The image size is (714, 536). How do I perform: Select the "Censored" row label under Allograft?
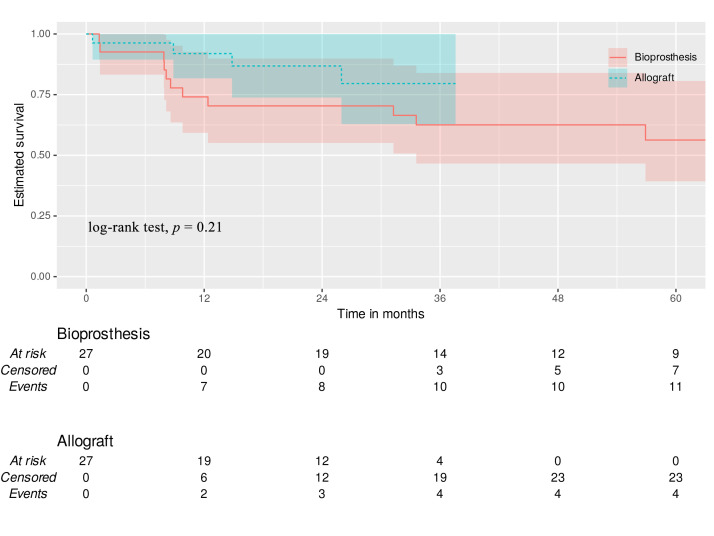[x=28, y=476]
